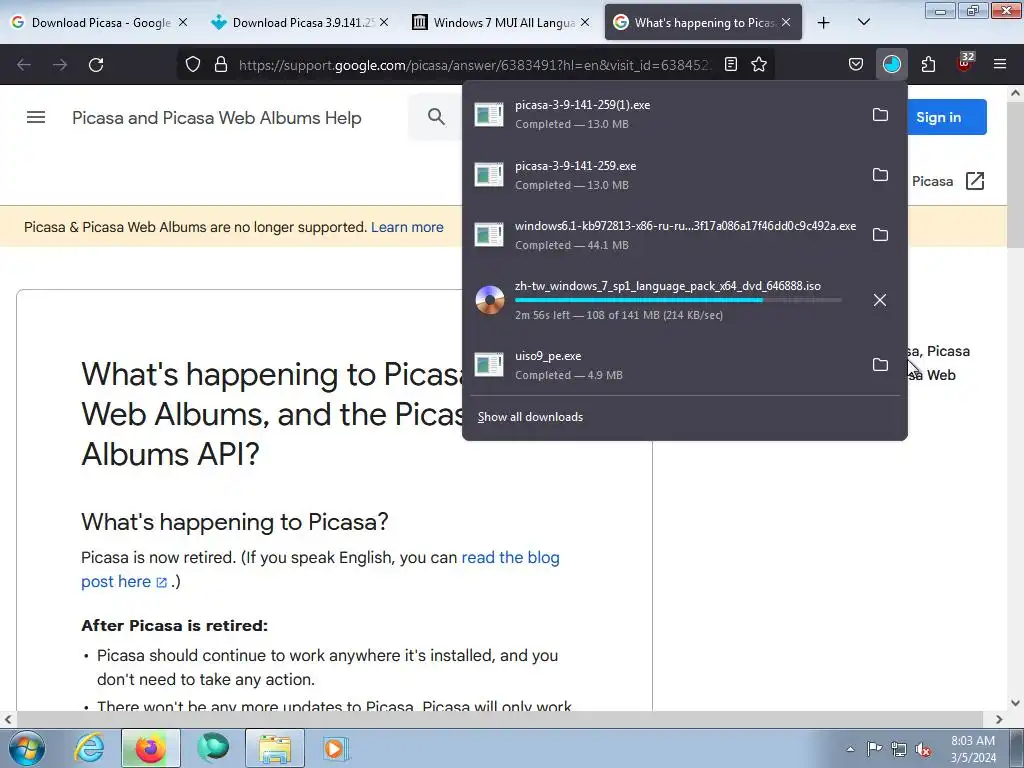Screen dimensions: 1024x768
Task: Open Windows Media Player taskbar icon
Action: click(336, 748)
